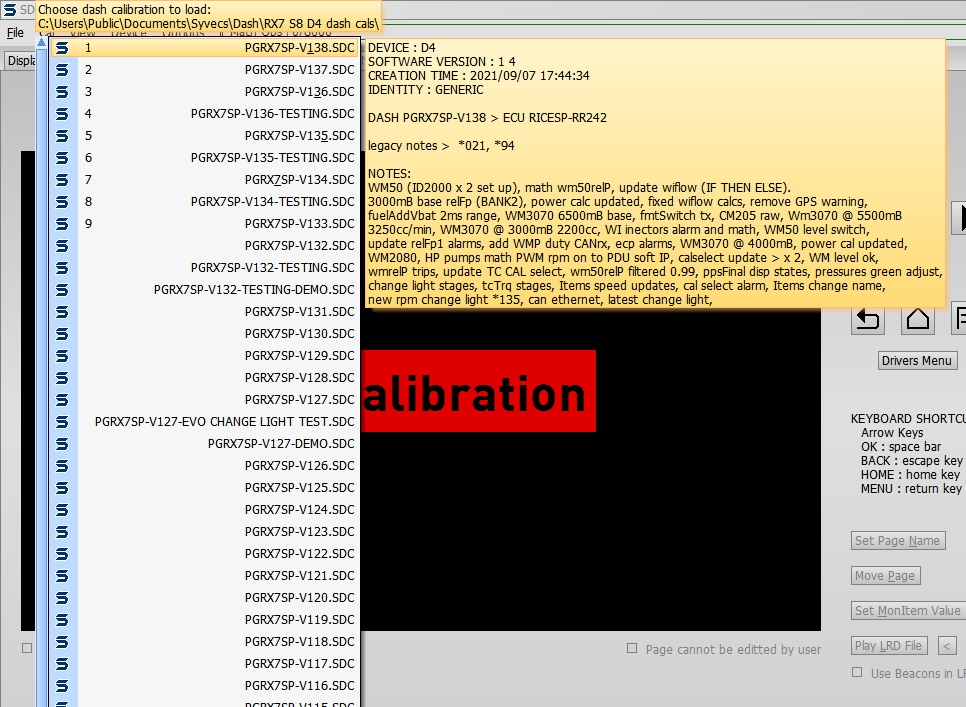Click the file icon next to PGRX7SP-V127-DEMO.SDC
This screenshot has width=966, height=707.
62,444
